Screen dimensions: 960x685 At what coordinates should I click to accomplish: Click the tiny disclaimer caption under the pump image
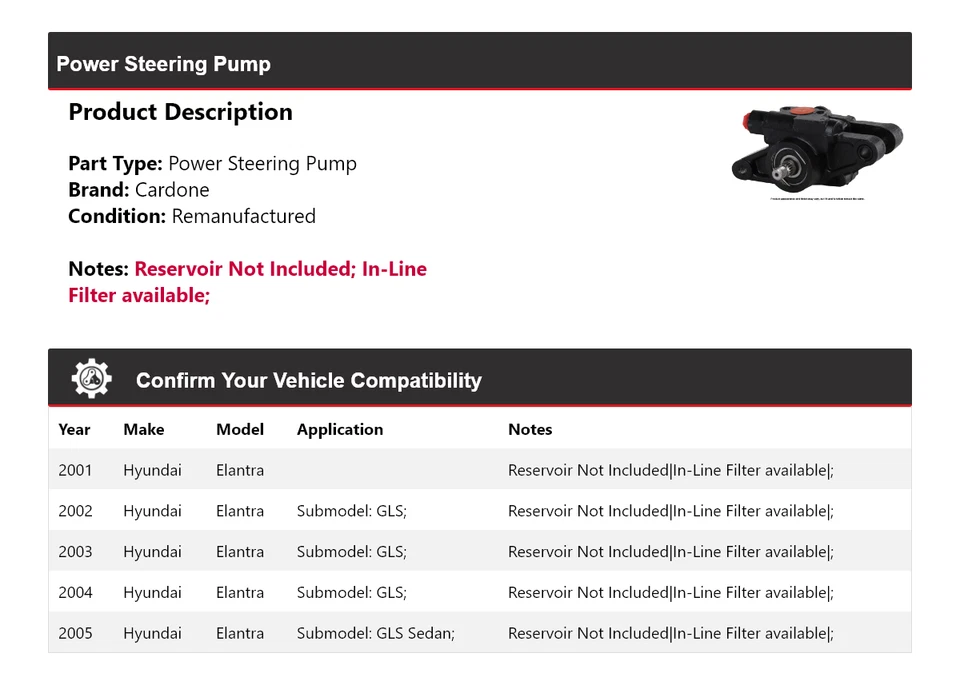817,199
